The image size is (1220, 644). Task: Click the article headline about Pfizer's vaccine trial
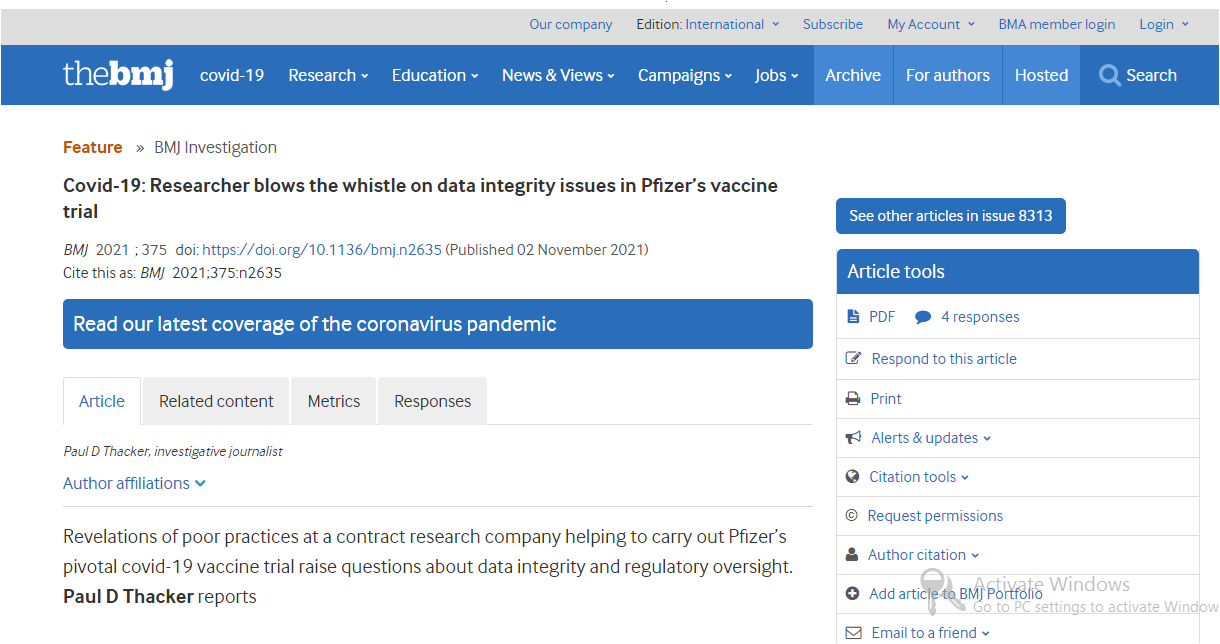(420, 198)
